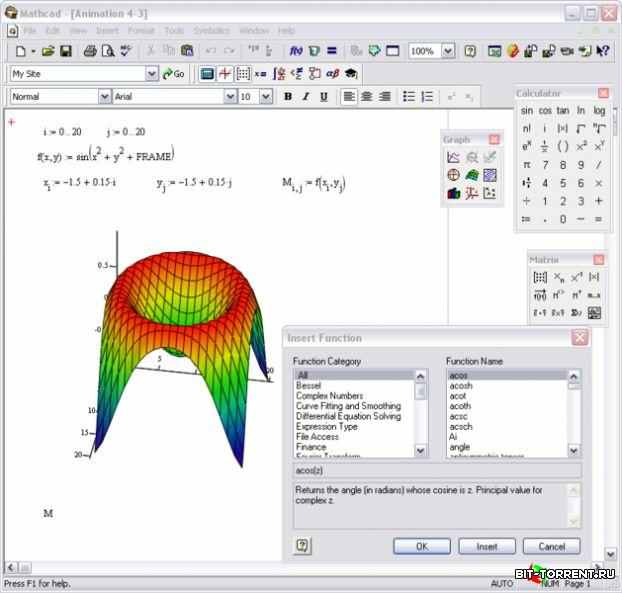This screenshot has width=622, height=593.
Task: Expand the zoom 100% dropdown
Action: (448, 51)
